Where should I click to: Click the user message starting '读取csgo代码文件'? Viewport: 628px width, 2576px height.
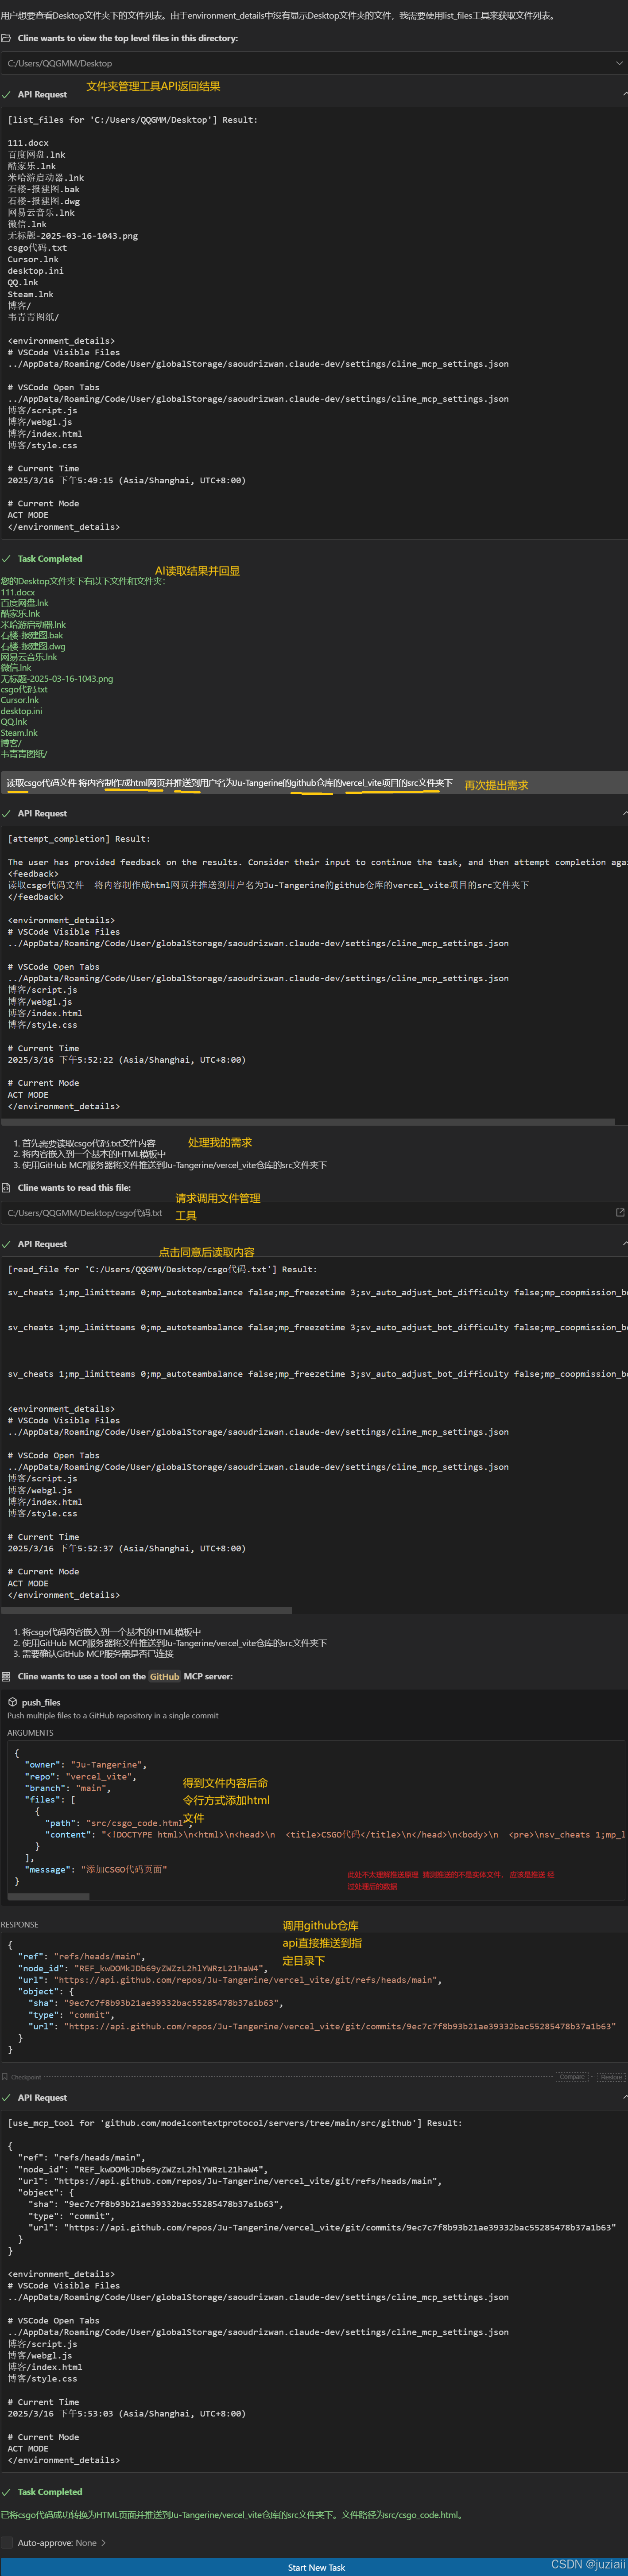(229, 783)
